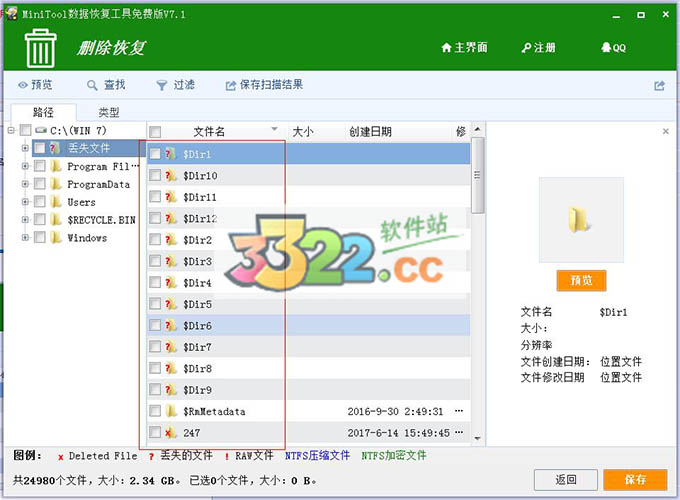Click the 247 deleted folder icon

[x=170, y=432]
